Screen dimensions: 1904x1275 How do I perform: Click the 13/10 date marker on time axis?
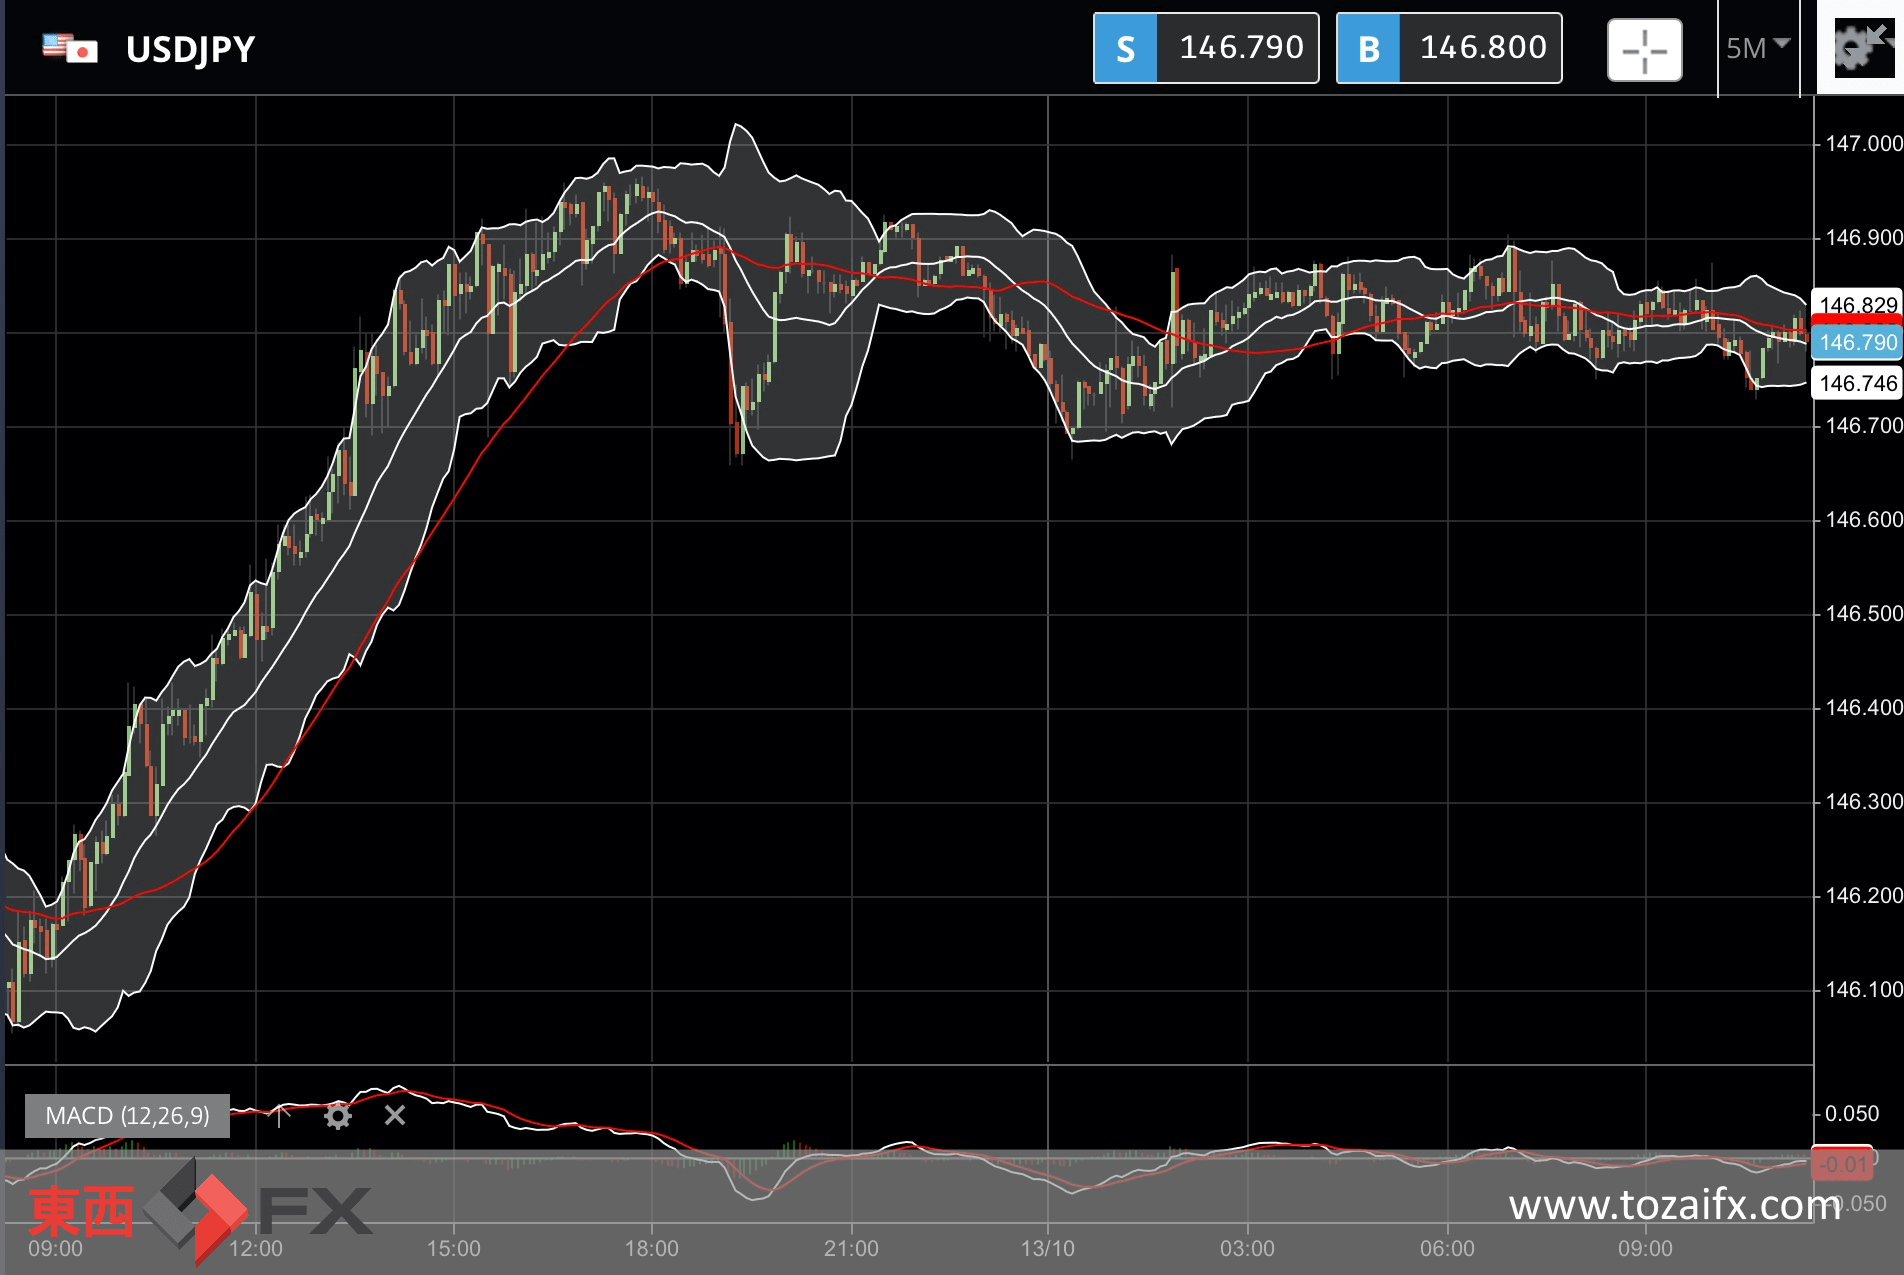(1047, 1248)
